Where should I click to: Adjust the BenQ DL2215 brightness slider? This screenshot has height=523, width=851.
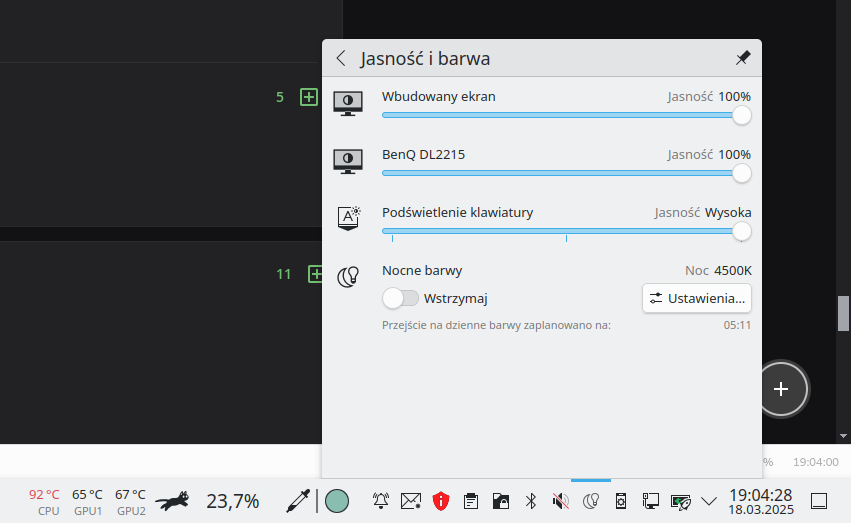pos(567,173)
